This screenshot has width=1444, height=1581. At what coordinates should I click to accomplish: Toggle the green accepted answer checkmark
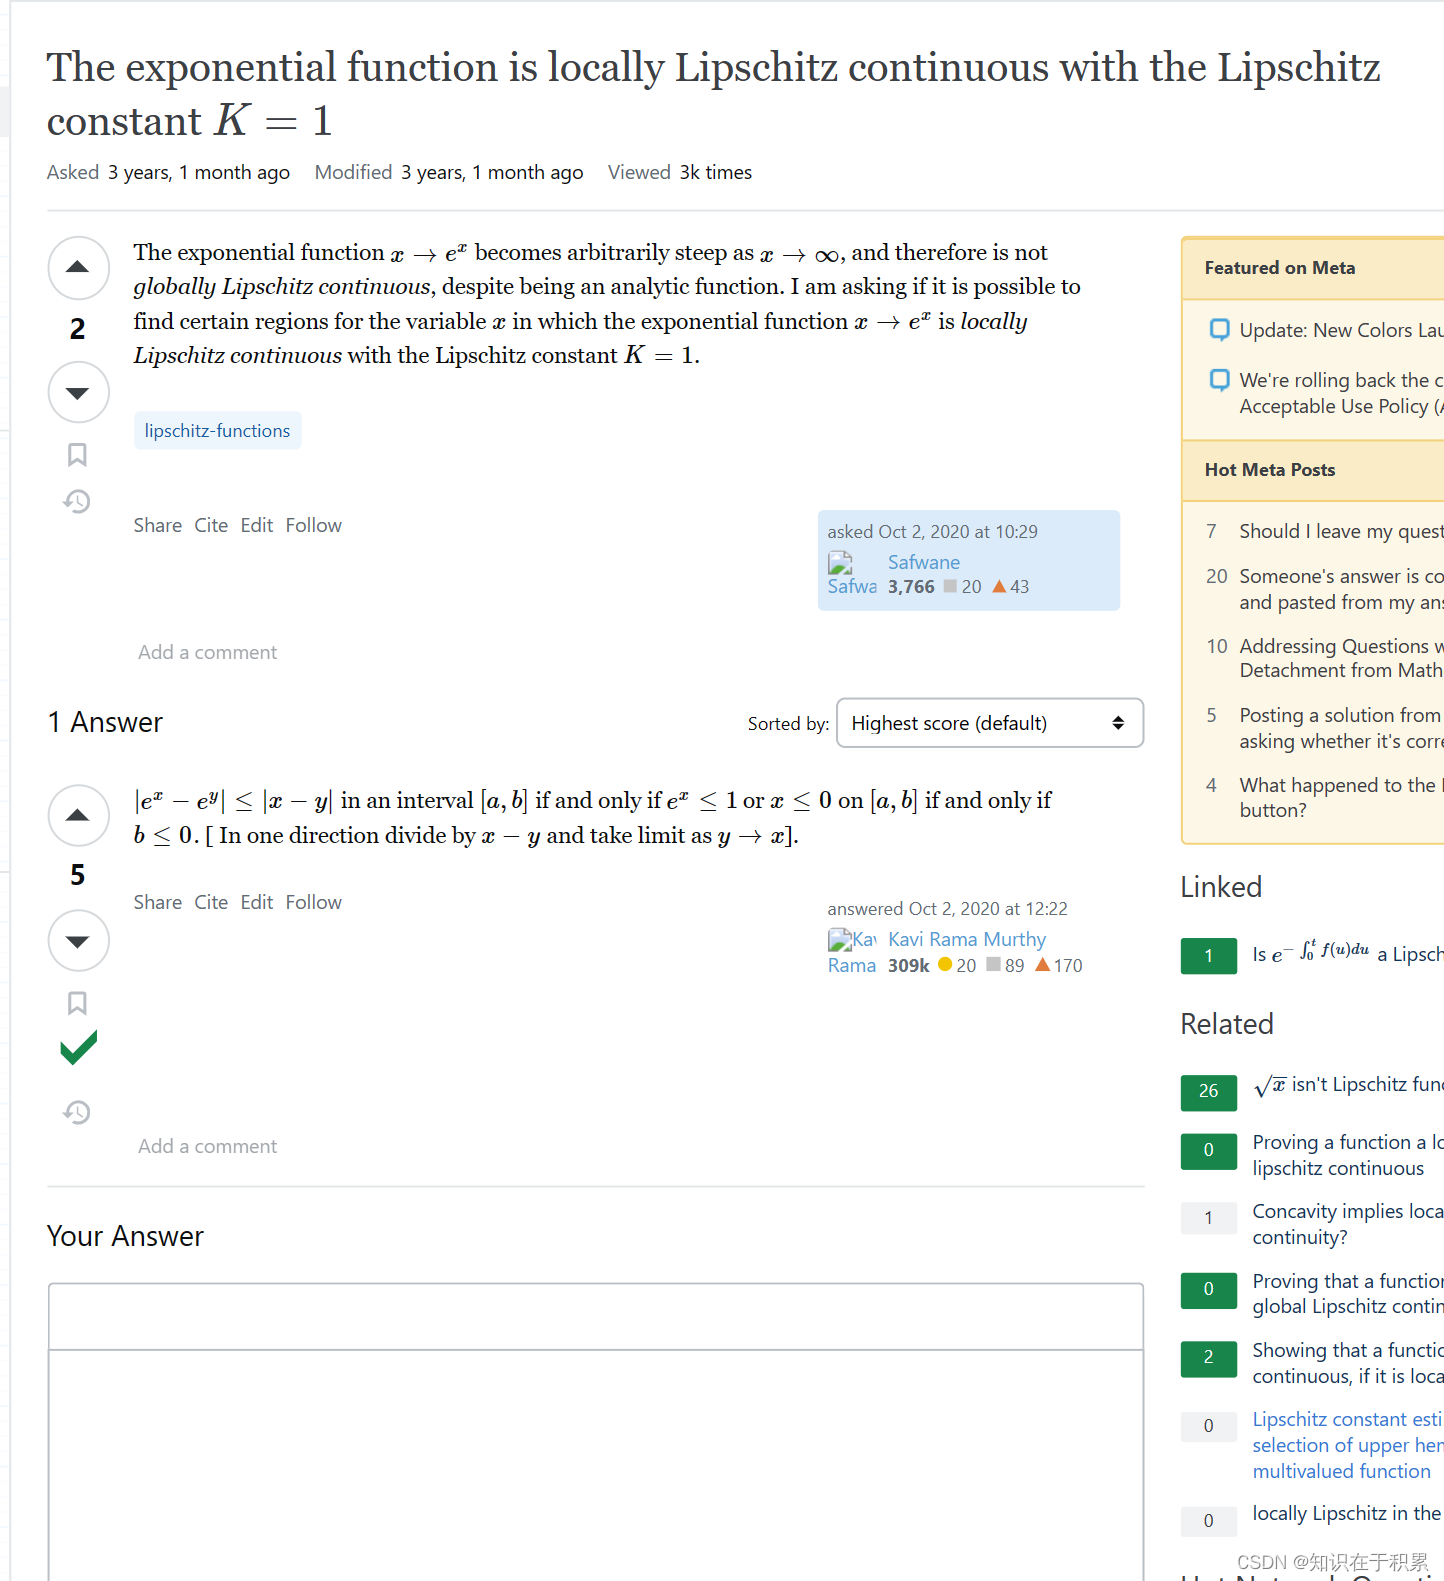pos(78,1048)
